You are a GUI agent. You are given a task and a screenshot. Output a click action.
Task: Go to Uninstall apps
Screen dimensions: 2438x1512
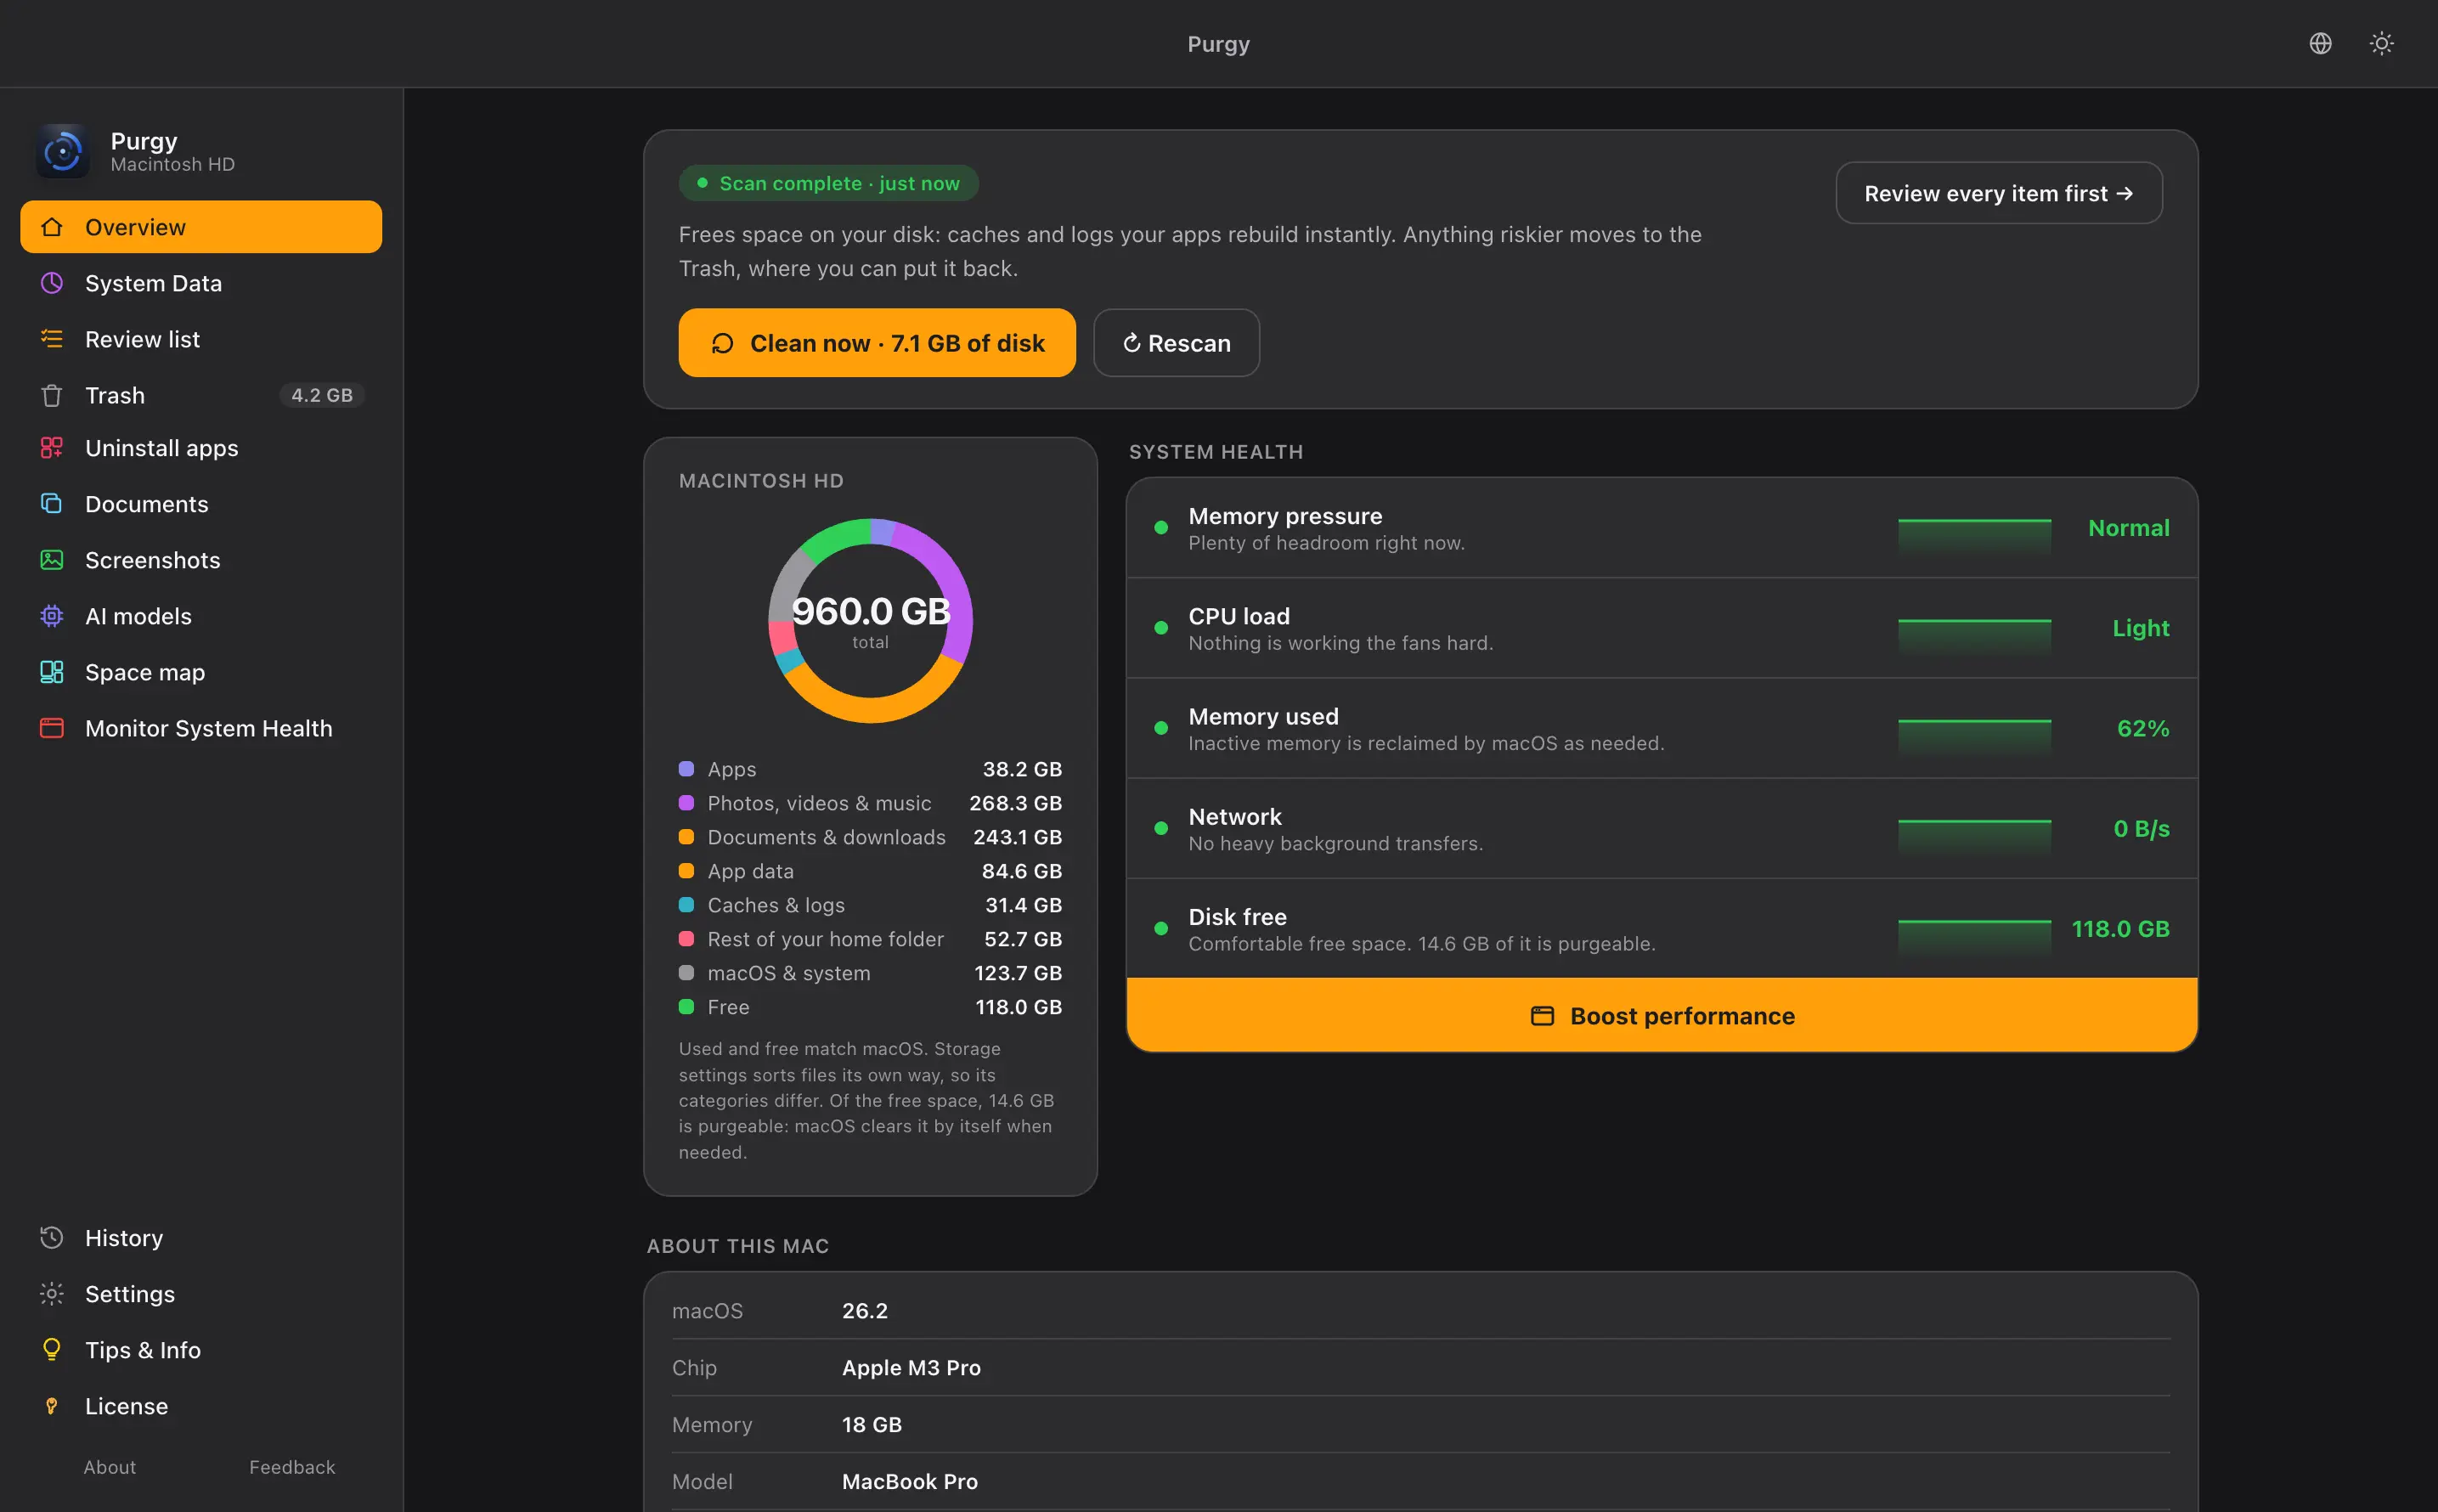click(x=201, y=448)
